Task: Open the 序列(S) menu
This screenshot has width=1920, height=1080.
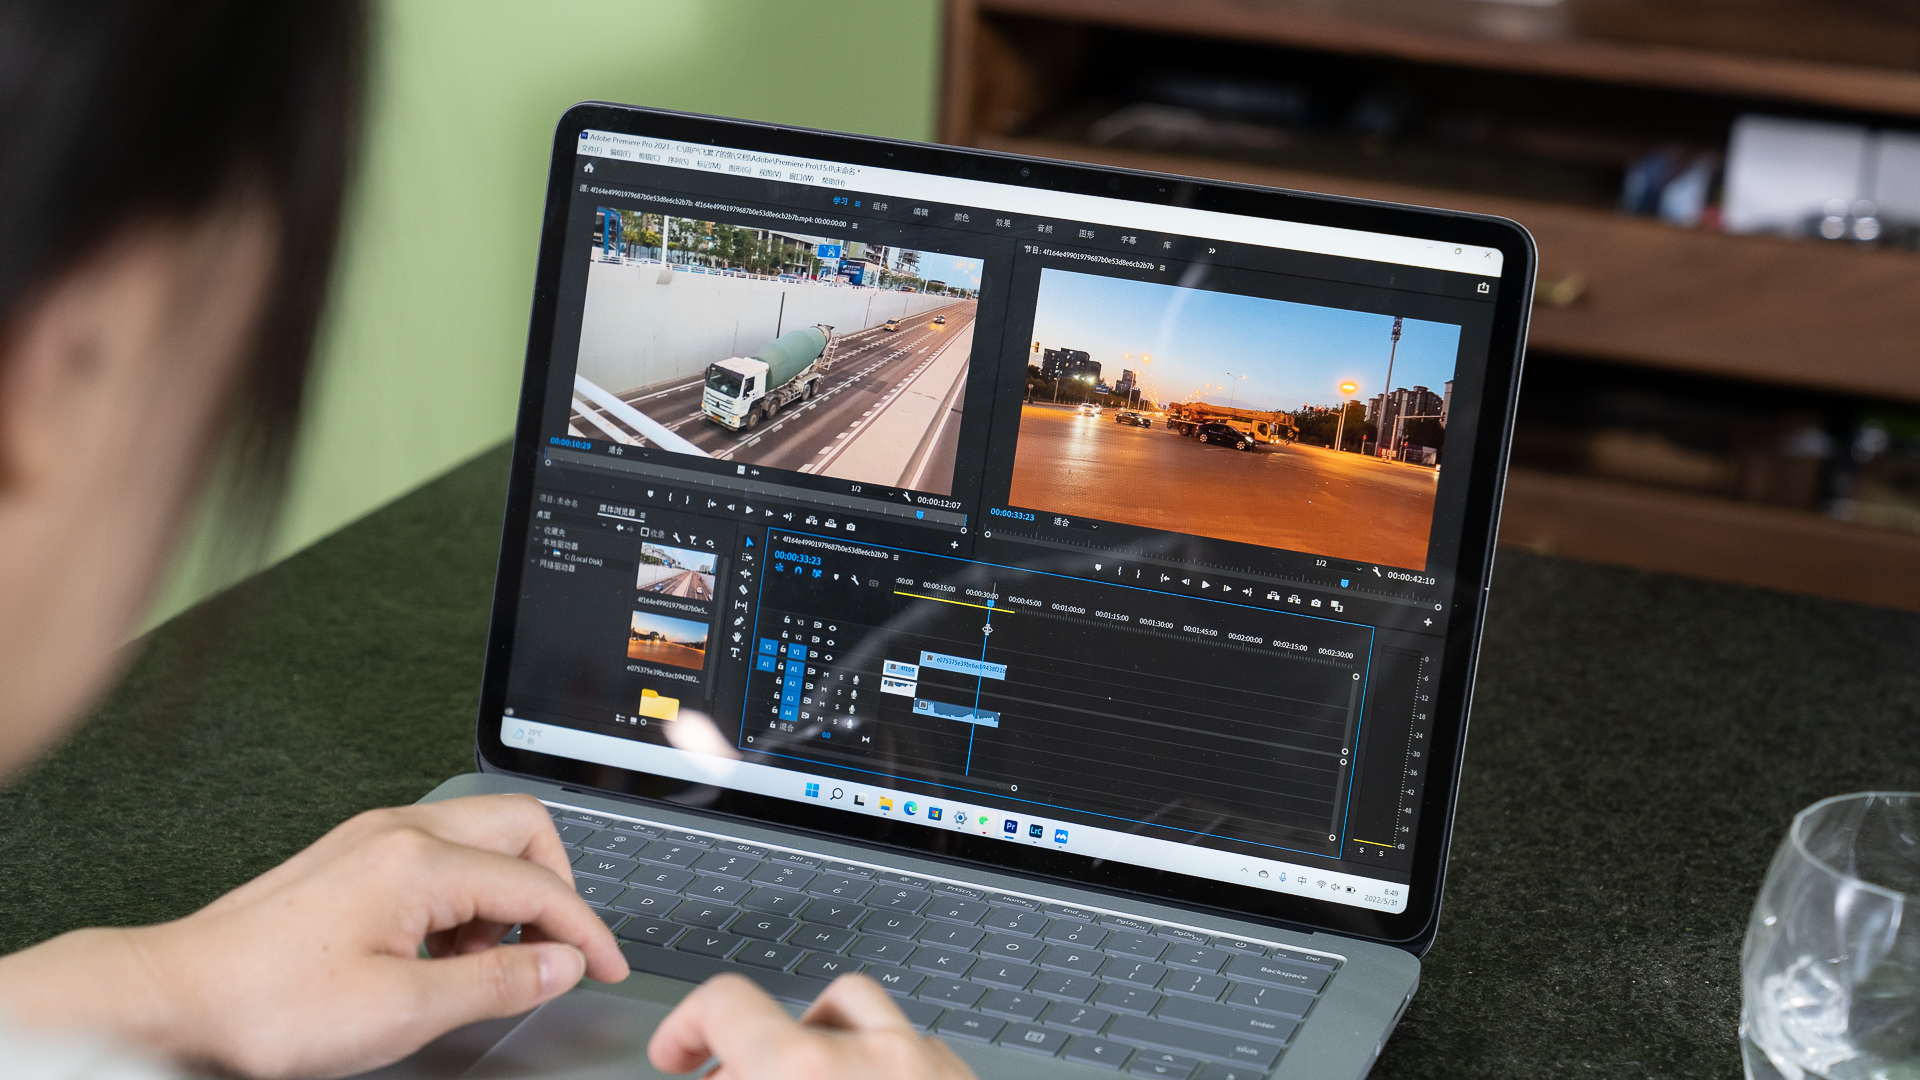Action: (678, 161)
